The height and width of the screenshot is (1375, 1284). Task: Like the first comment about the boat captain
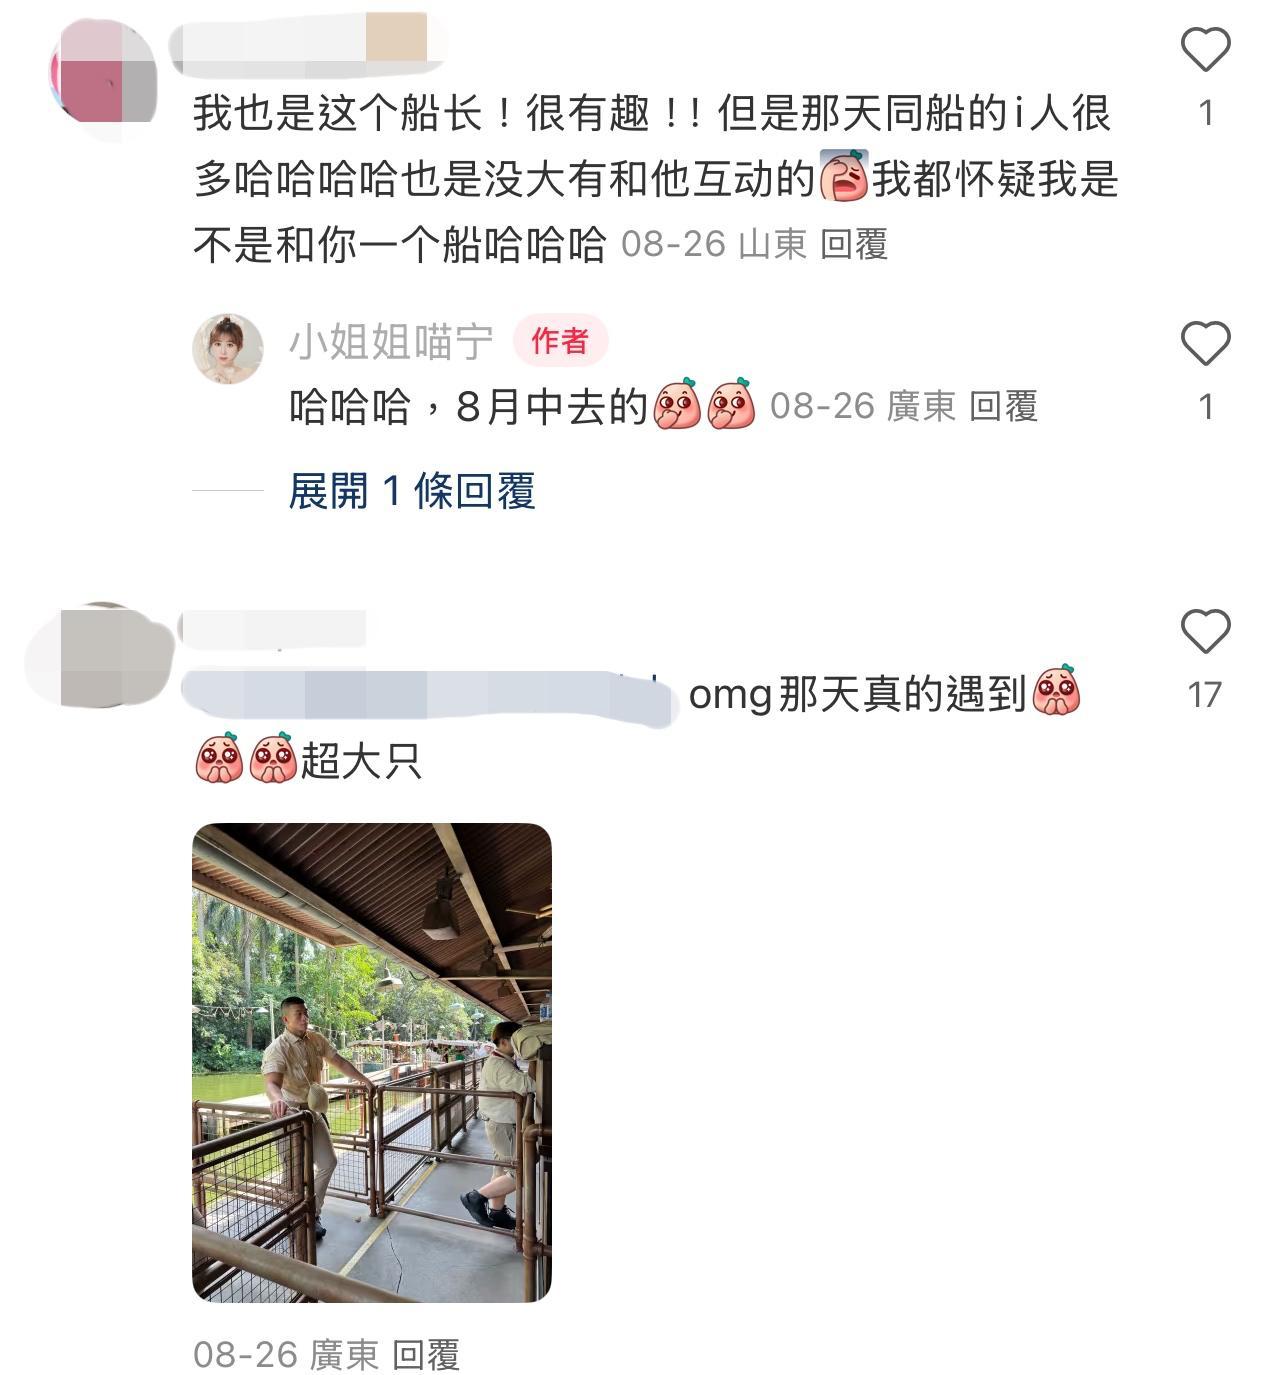tap(1205, 48)
